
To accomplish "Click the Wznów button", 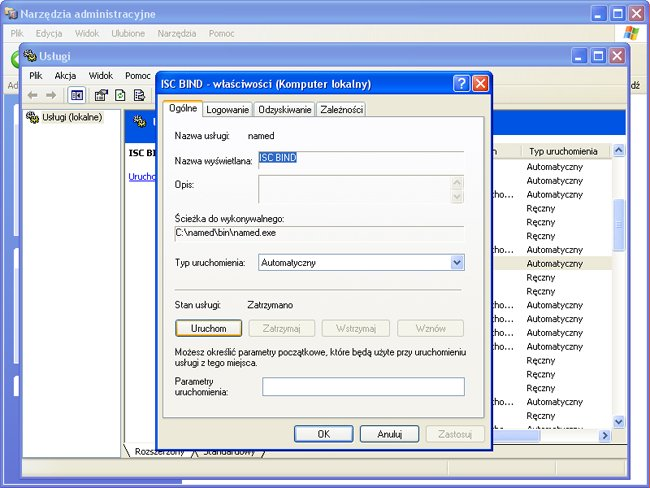I will pos(430,328).
